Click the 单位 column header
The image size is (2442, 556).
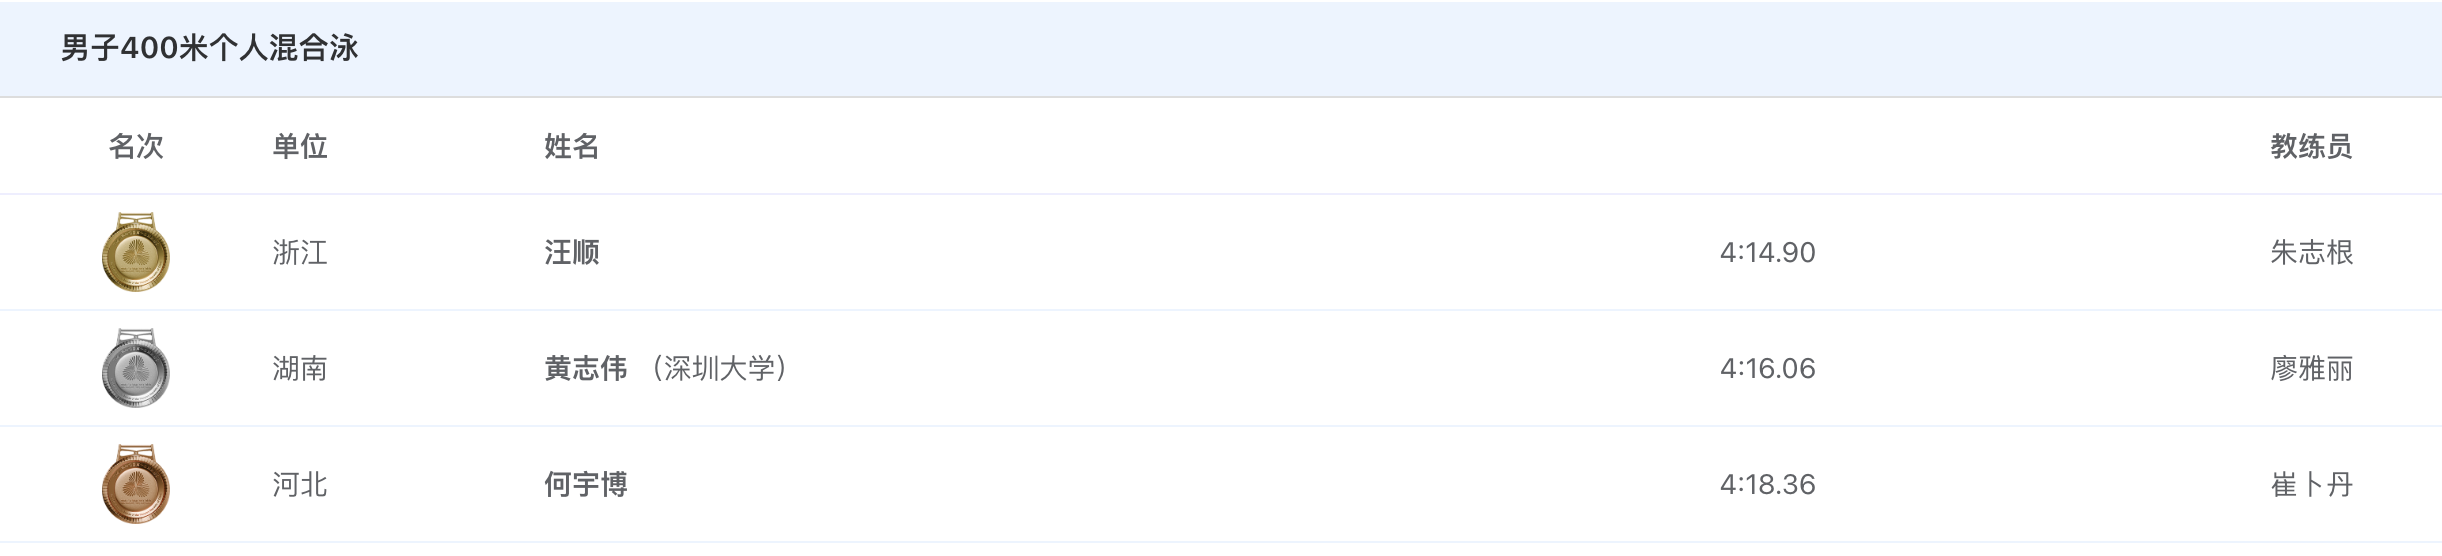click(x=300, y=147)
